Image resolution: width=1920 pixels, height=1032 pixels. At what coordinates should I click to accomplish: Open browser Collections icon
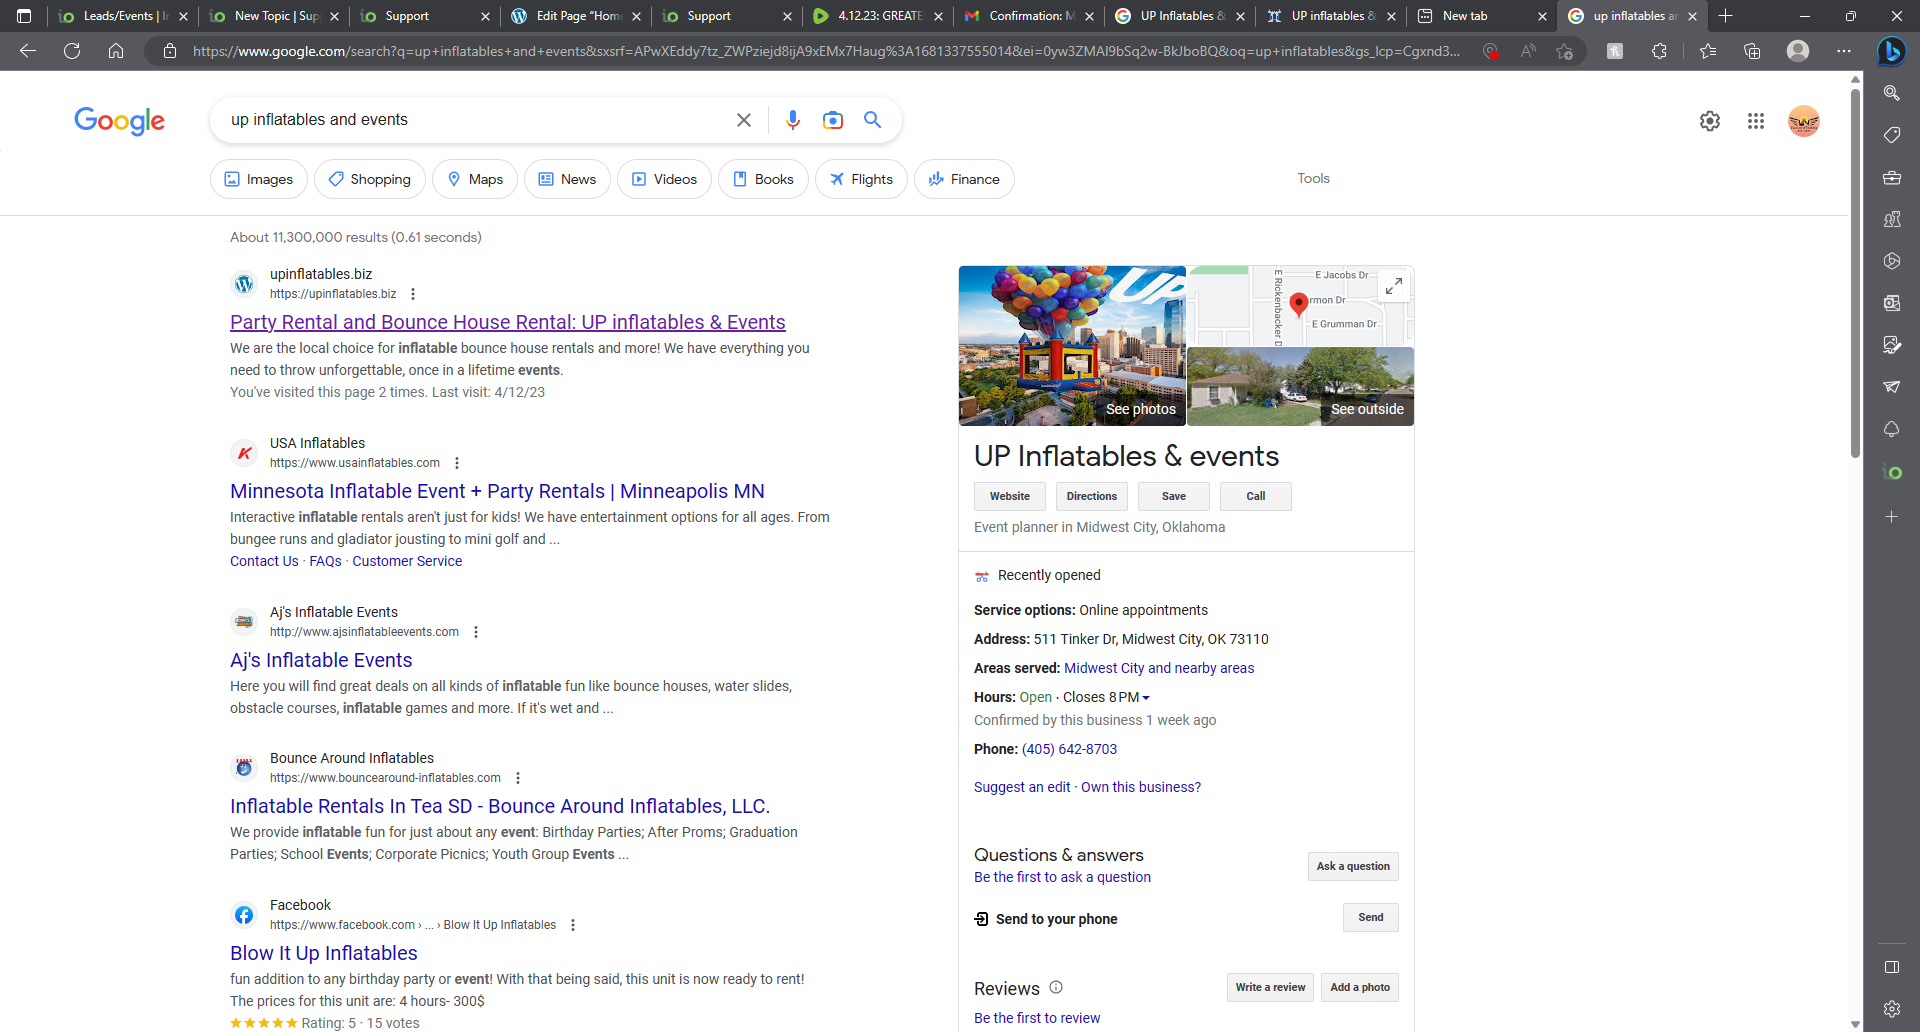[1752, 51]
